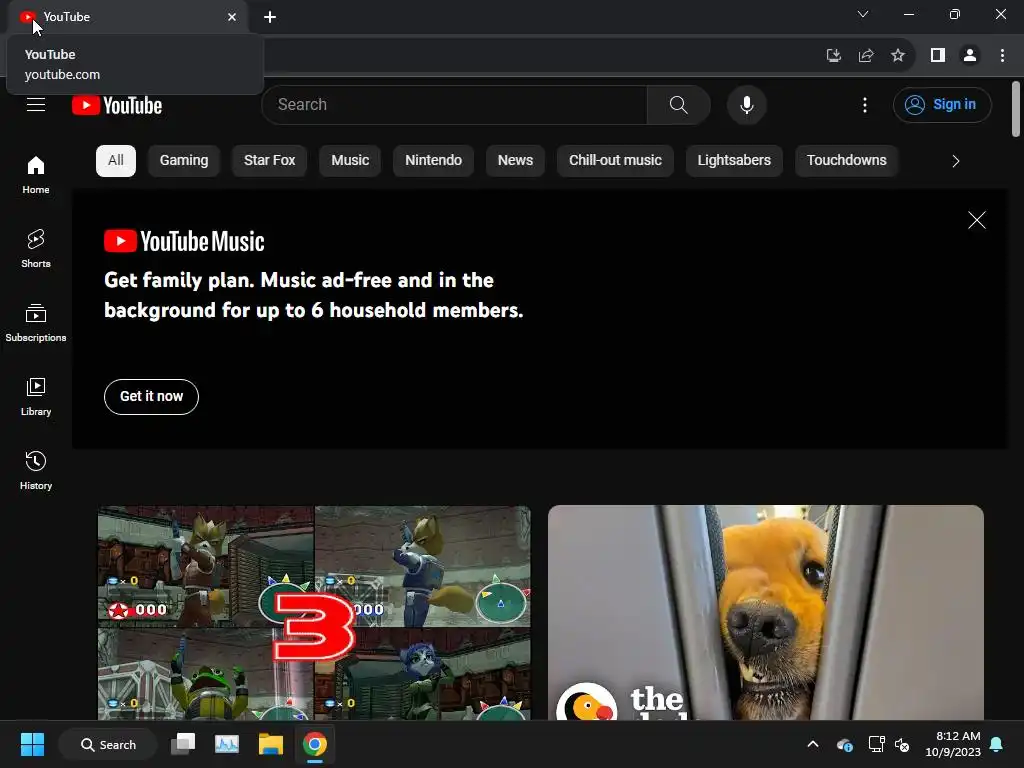Click the OneDrive cloud tray icon
This screenshot has height=768, width=1024.
844,744
